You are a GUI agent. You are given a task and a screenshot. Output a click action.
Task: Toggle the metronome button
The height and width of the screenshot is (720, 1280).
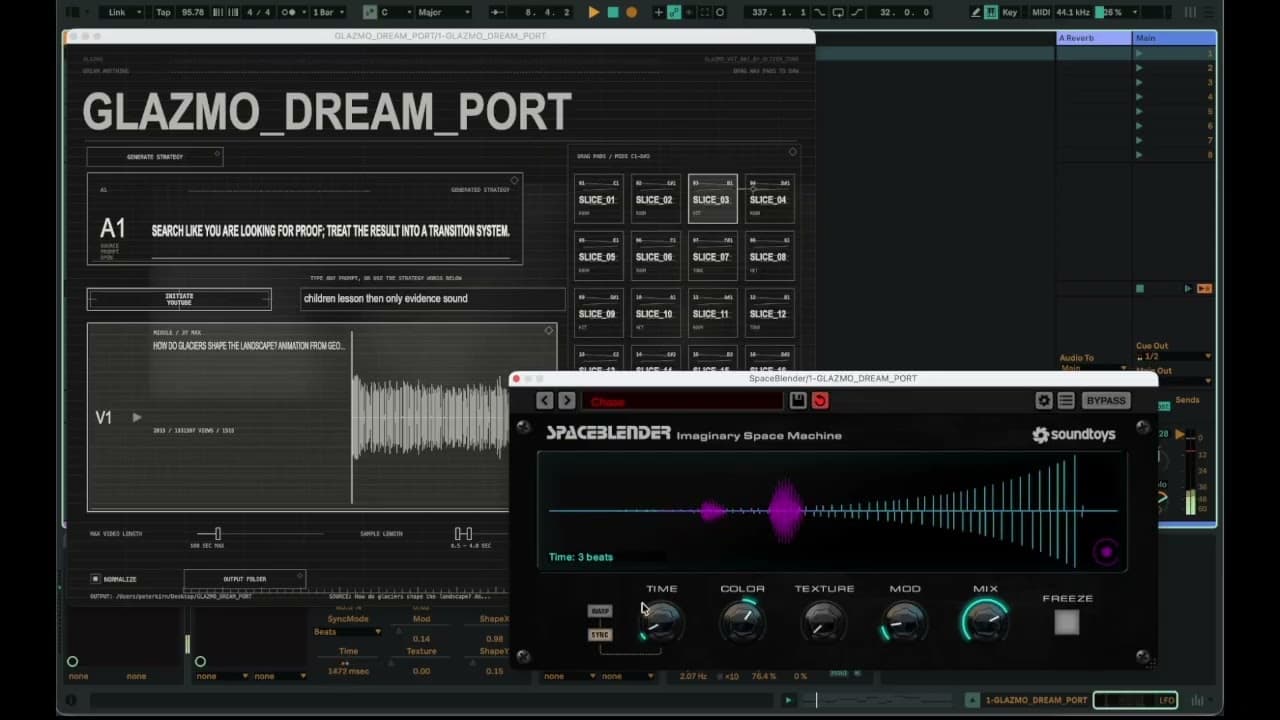pyautogui.click(x=292, y=12)
